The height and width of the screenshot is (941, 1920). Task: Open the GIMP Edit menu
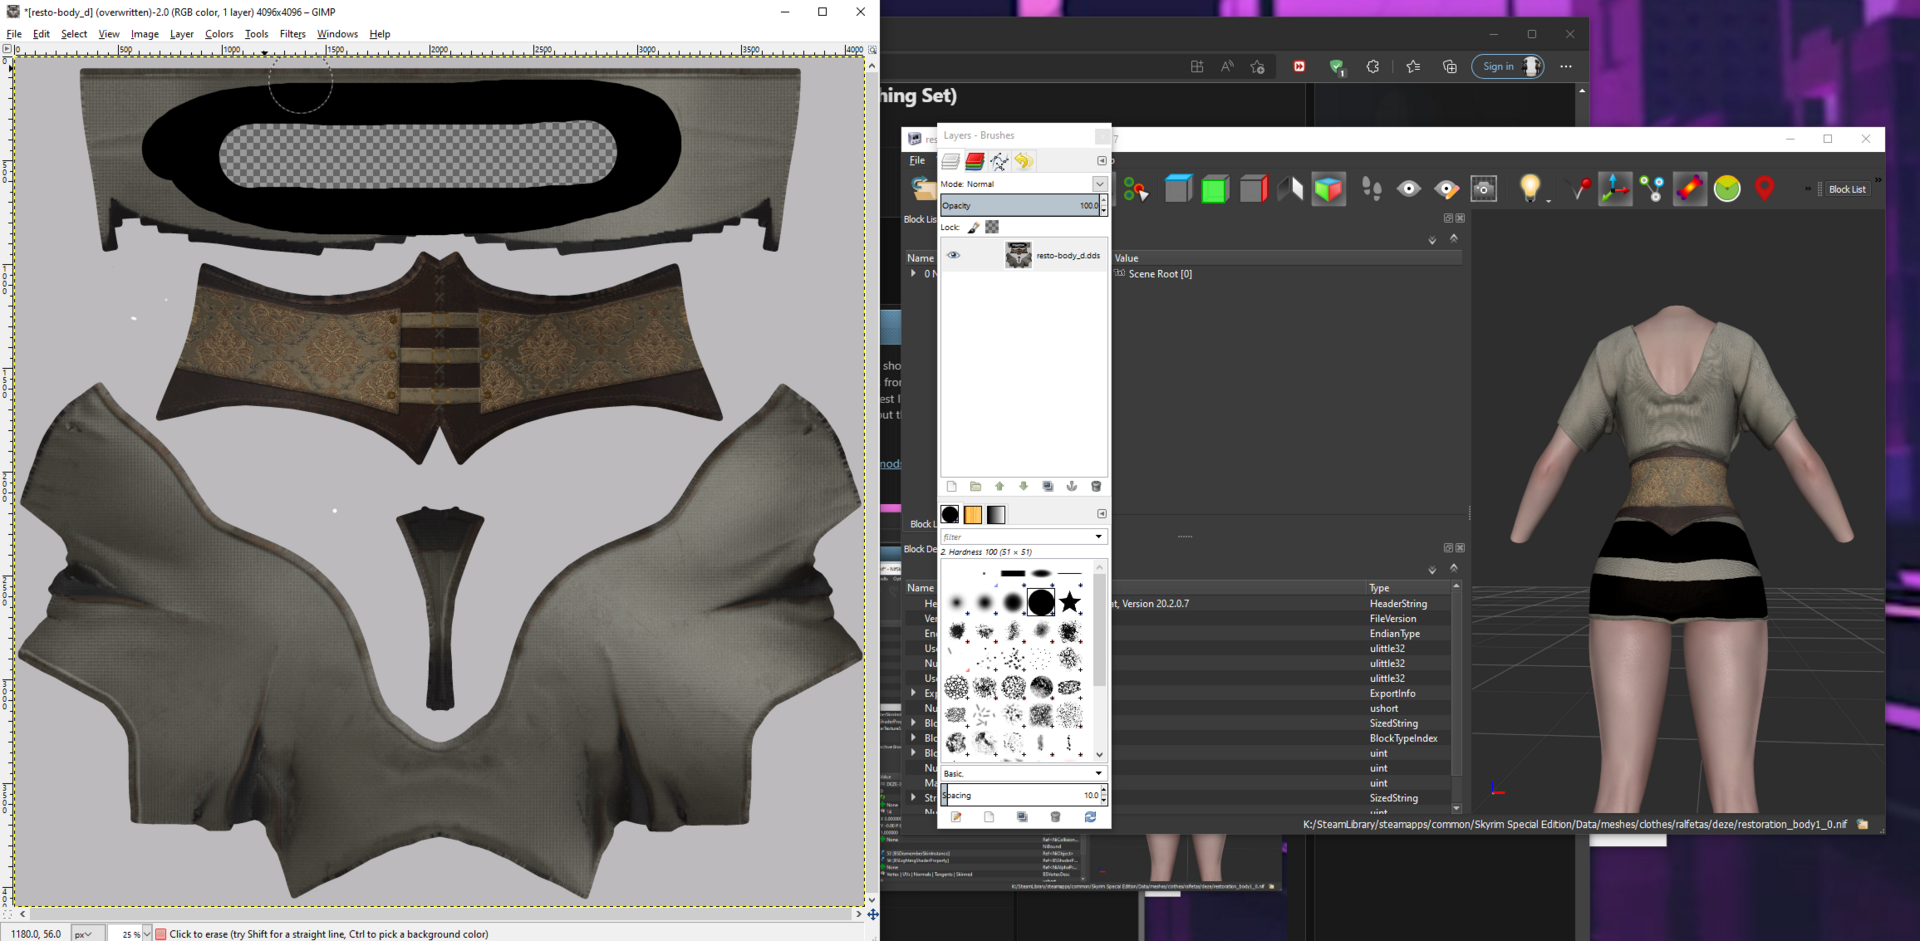tap(41, 34)
